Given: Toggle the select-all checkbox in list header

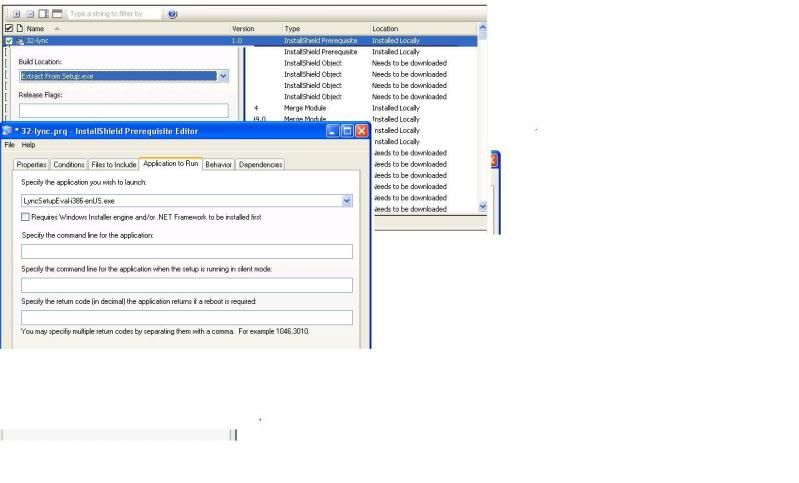Looking at the screenshot, I should tap(9, 28).
